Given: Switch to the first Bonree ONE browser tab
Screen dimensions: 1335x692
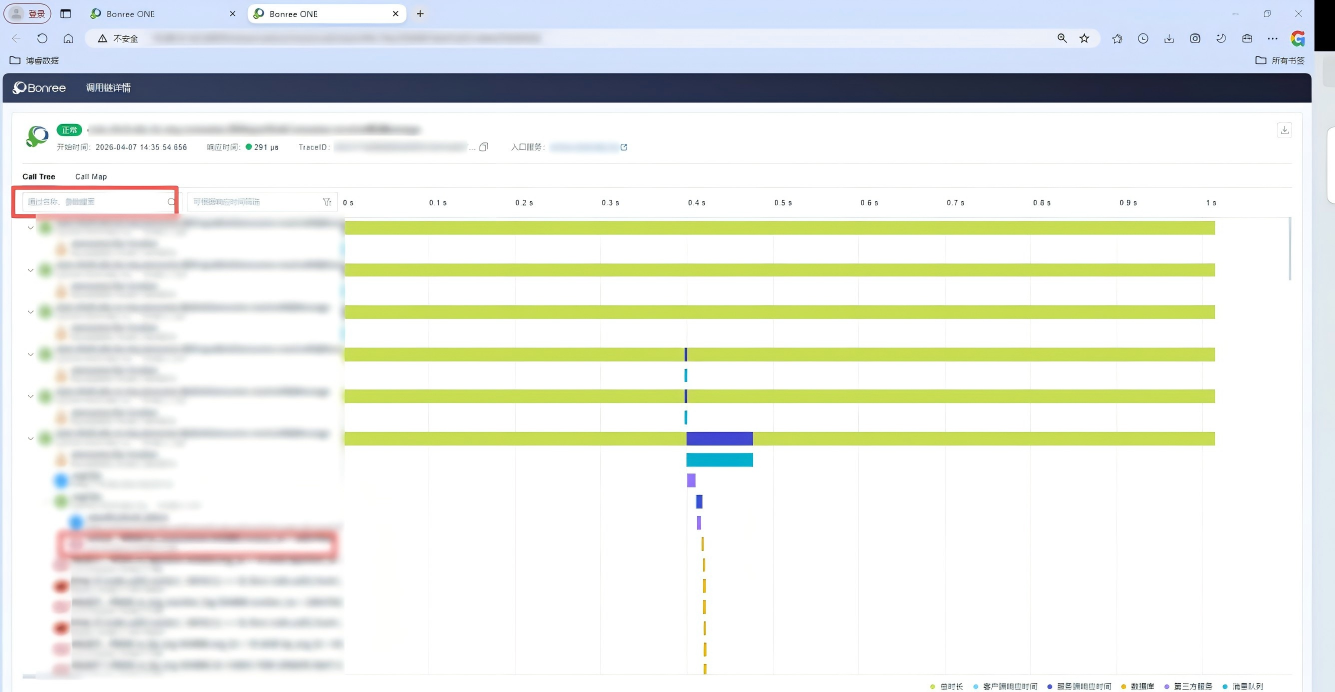Looking at the screenshot, I should pos(162,14).
